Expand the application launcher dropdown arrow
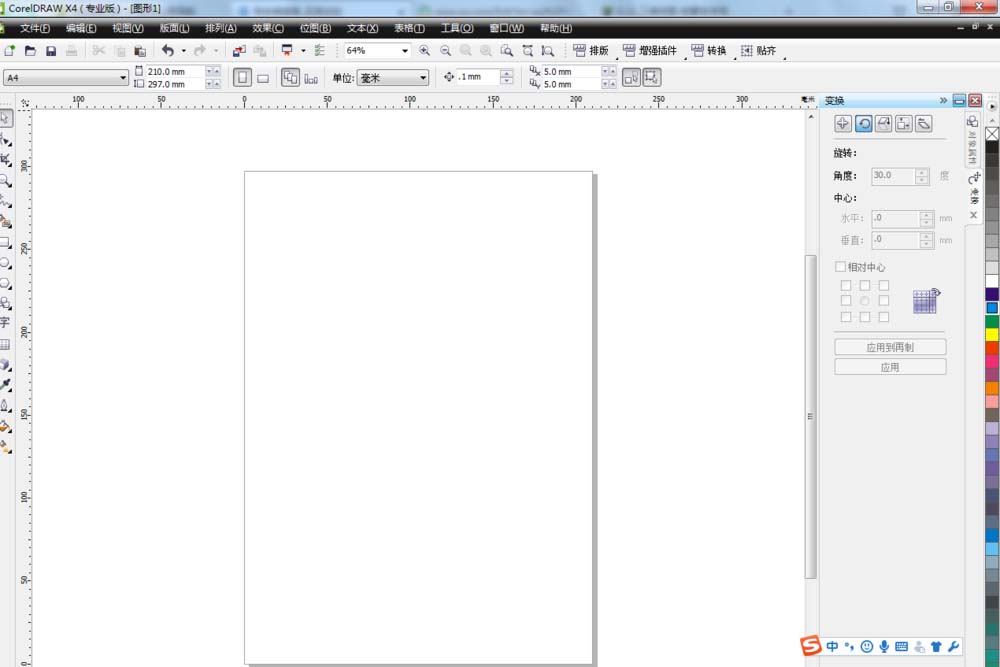This screenshot has height=667, width=1000. pos(303,50)
